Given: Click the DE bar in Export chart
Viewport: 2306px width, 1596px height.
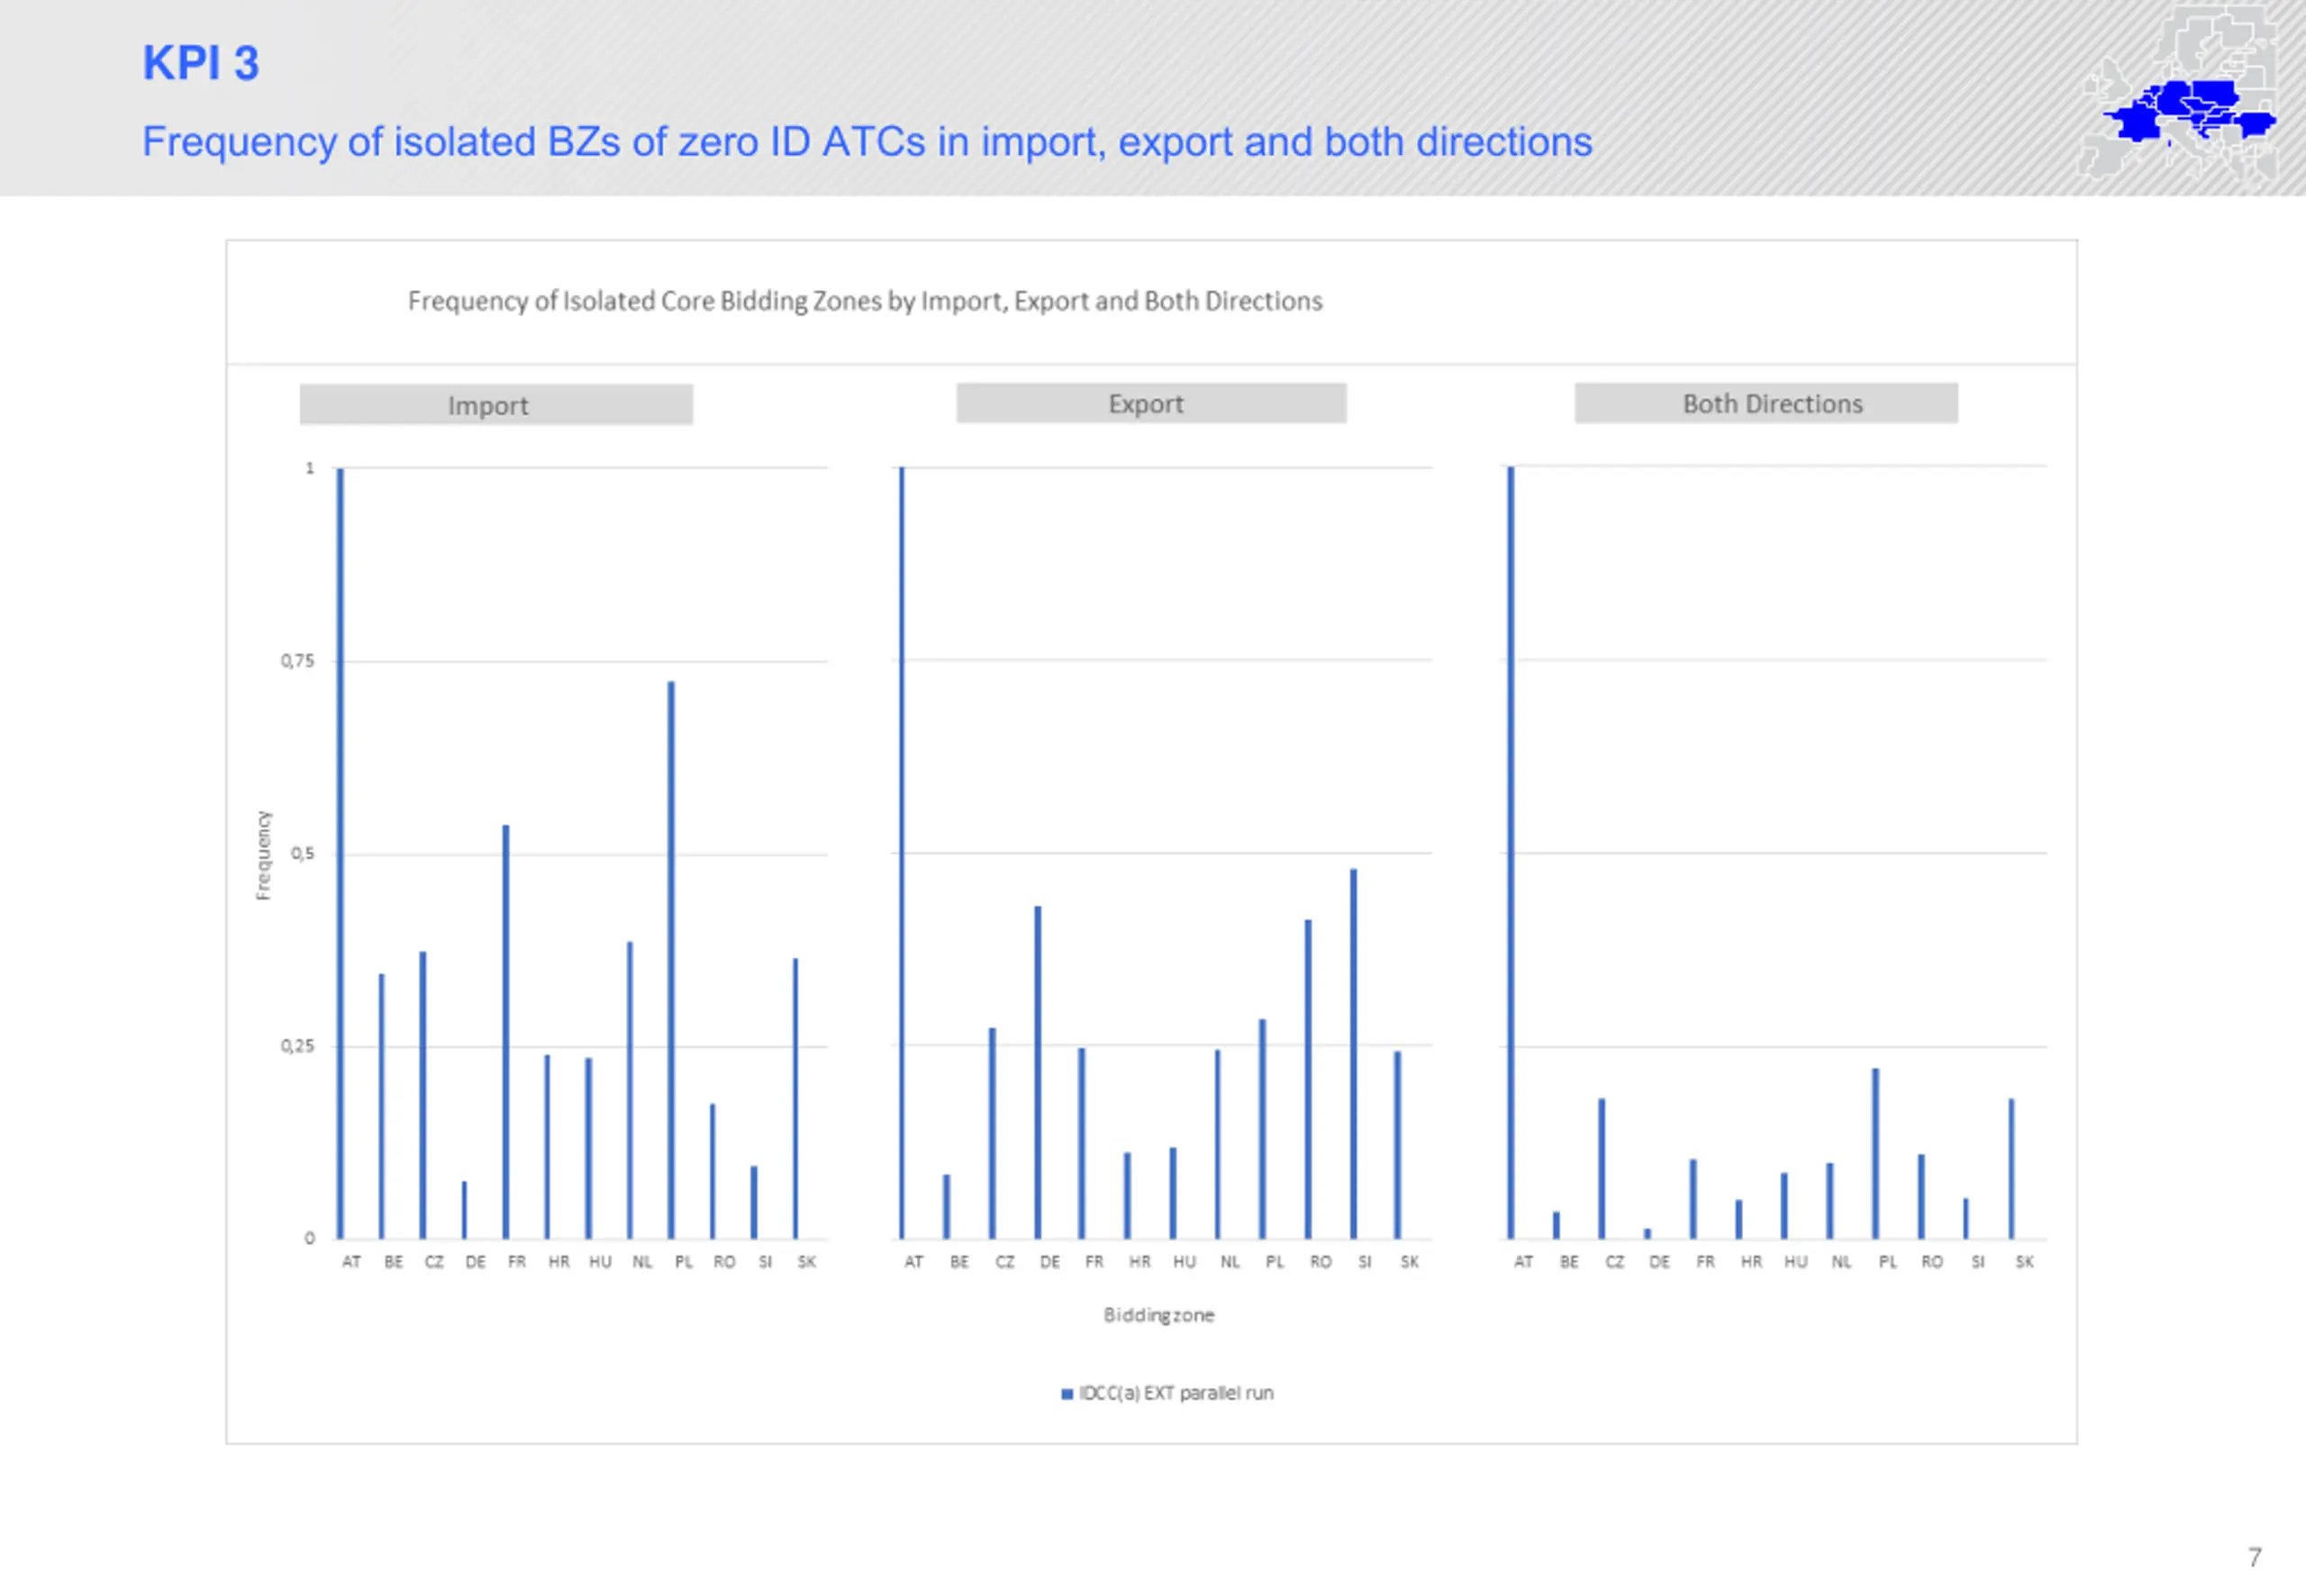Looking at the screenshot, I should (x=1037, y=1072).
